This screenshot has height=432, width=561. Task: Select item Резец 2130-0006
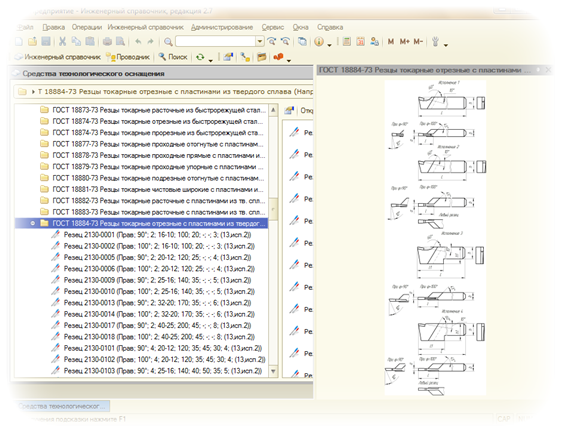pyautogui.click(x=153, y=269)
